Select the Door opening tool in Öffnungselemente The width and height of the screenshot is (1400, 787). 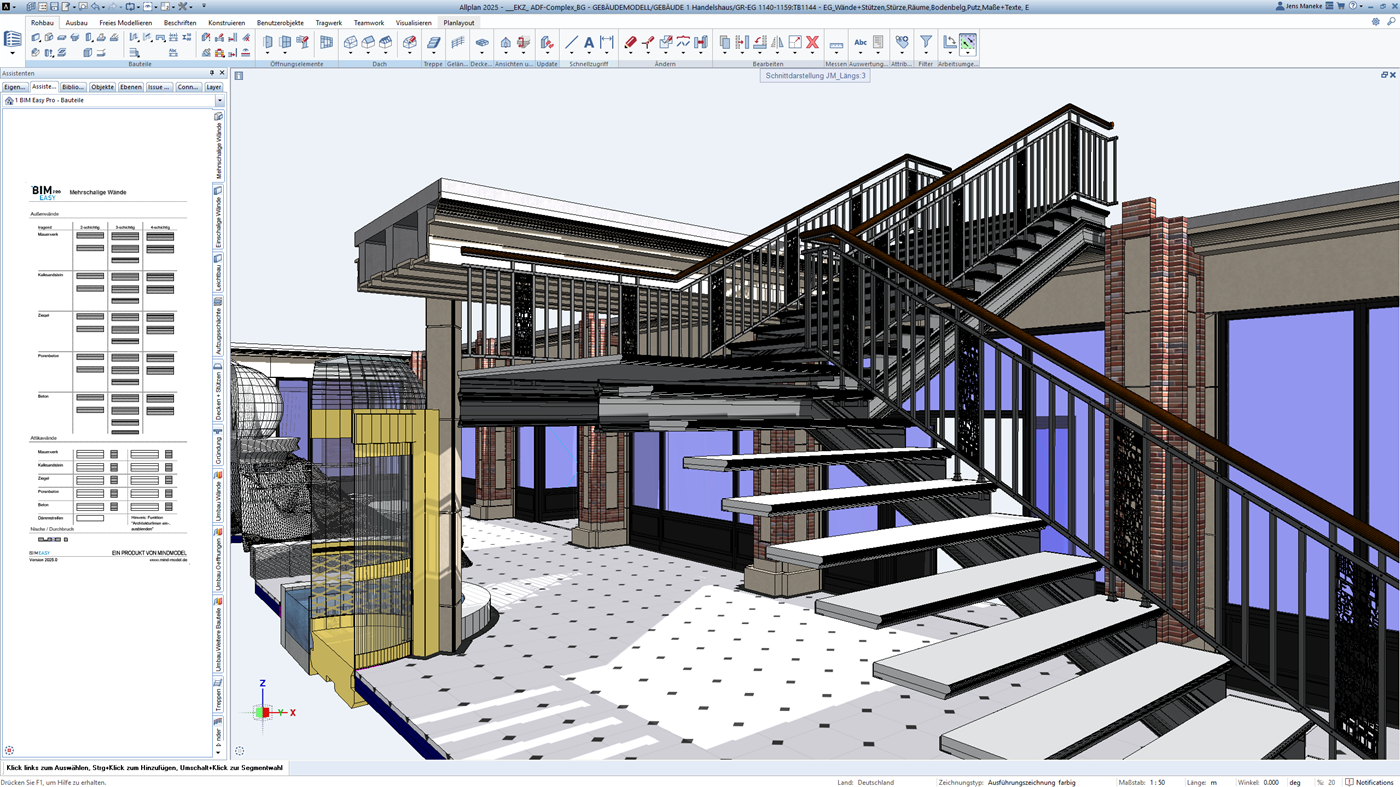click(268, 42)
